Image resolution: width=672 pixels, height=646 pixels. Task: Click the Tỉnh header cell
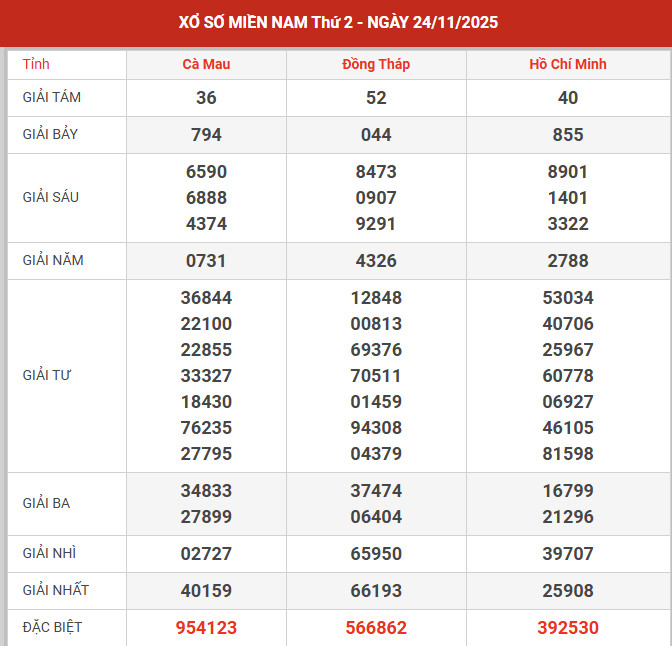click(x=36, y=64)
